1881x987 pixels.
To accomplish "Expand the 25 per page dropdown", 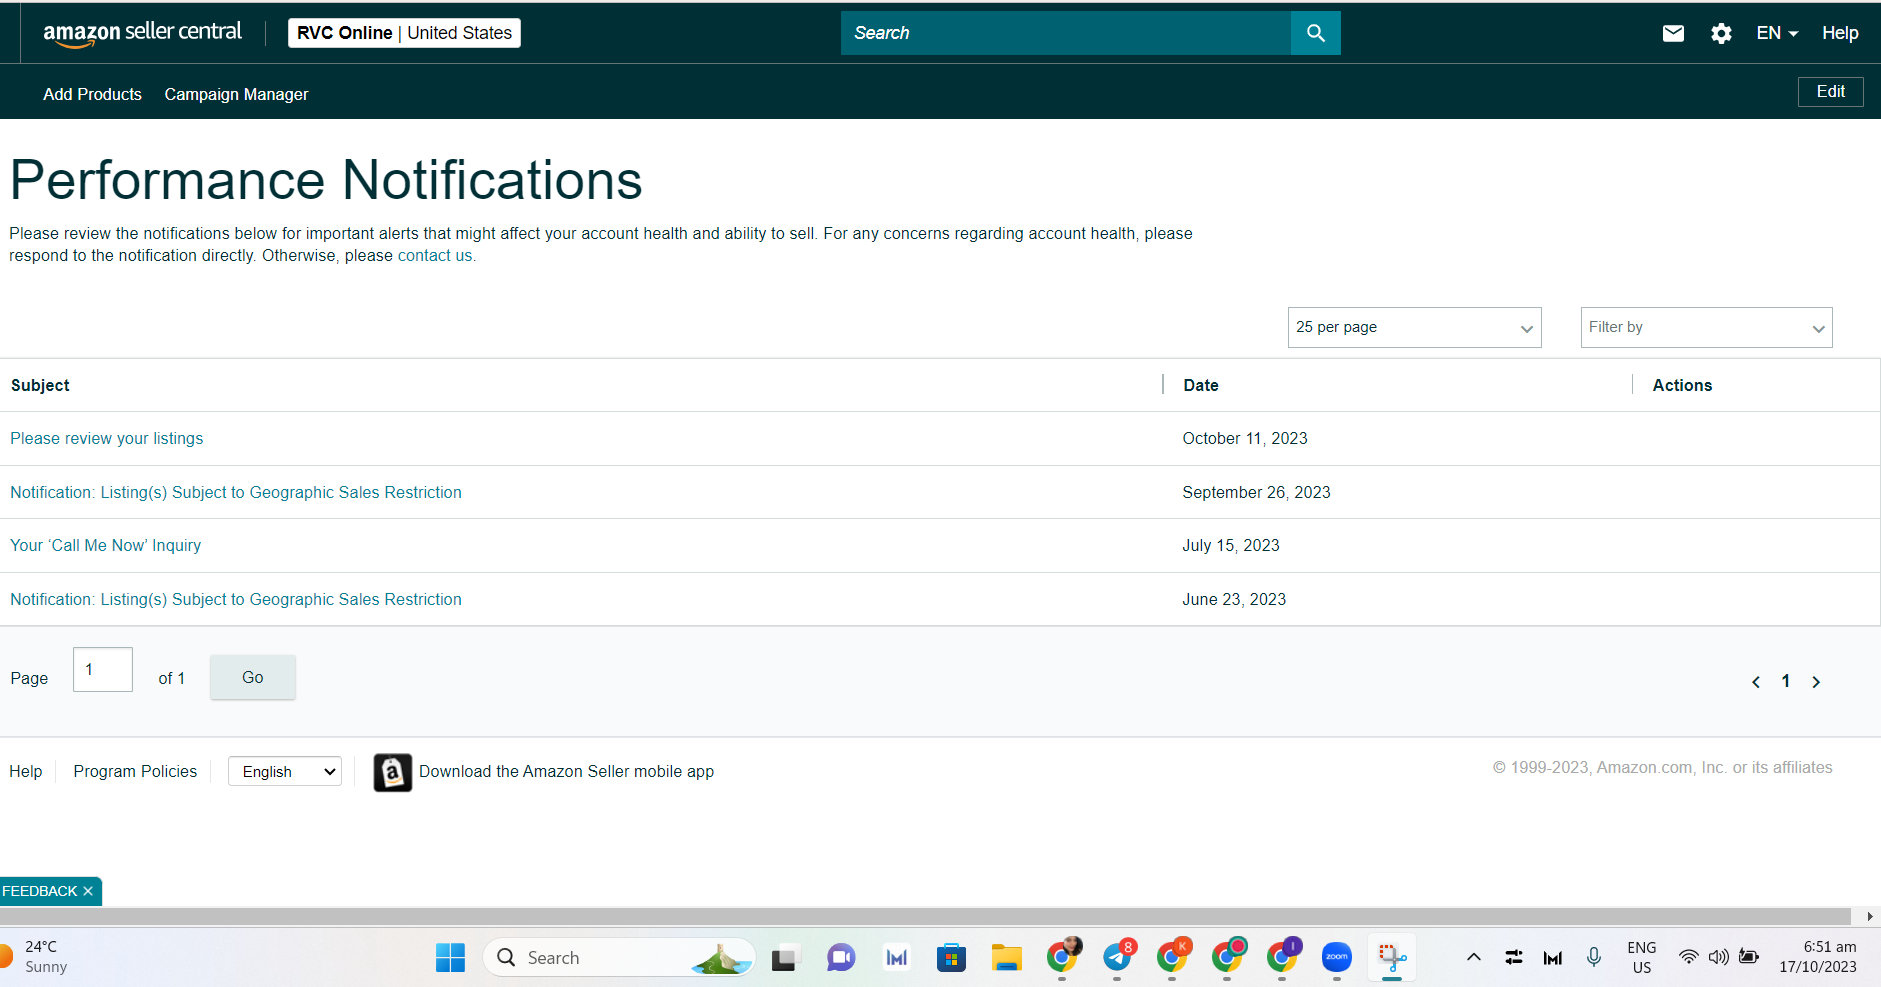I will (x=1414, y=327).
